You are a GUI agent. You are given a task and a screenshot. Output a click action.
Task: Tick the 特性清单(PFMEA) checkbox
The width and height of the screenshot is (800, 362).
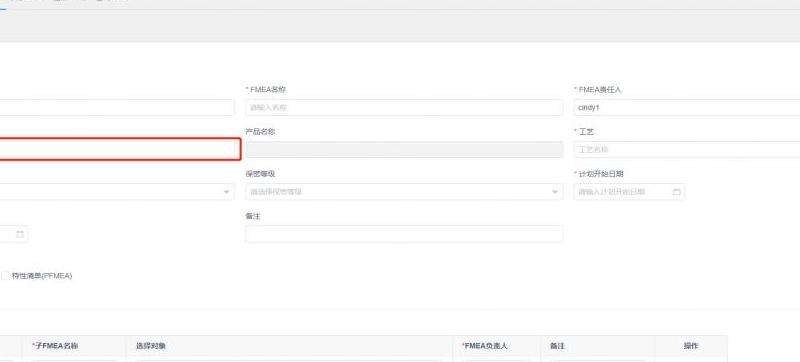tap(5, 276)
